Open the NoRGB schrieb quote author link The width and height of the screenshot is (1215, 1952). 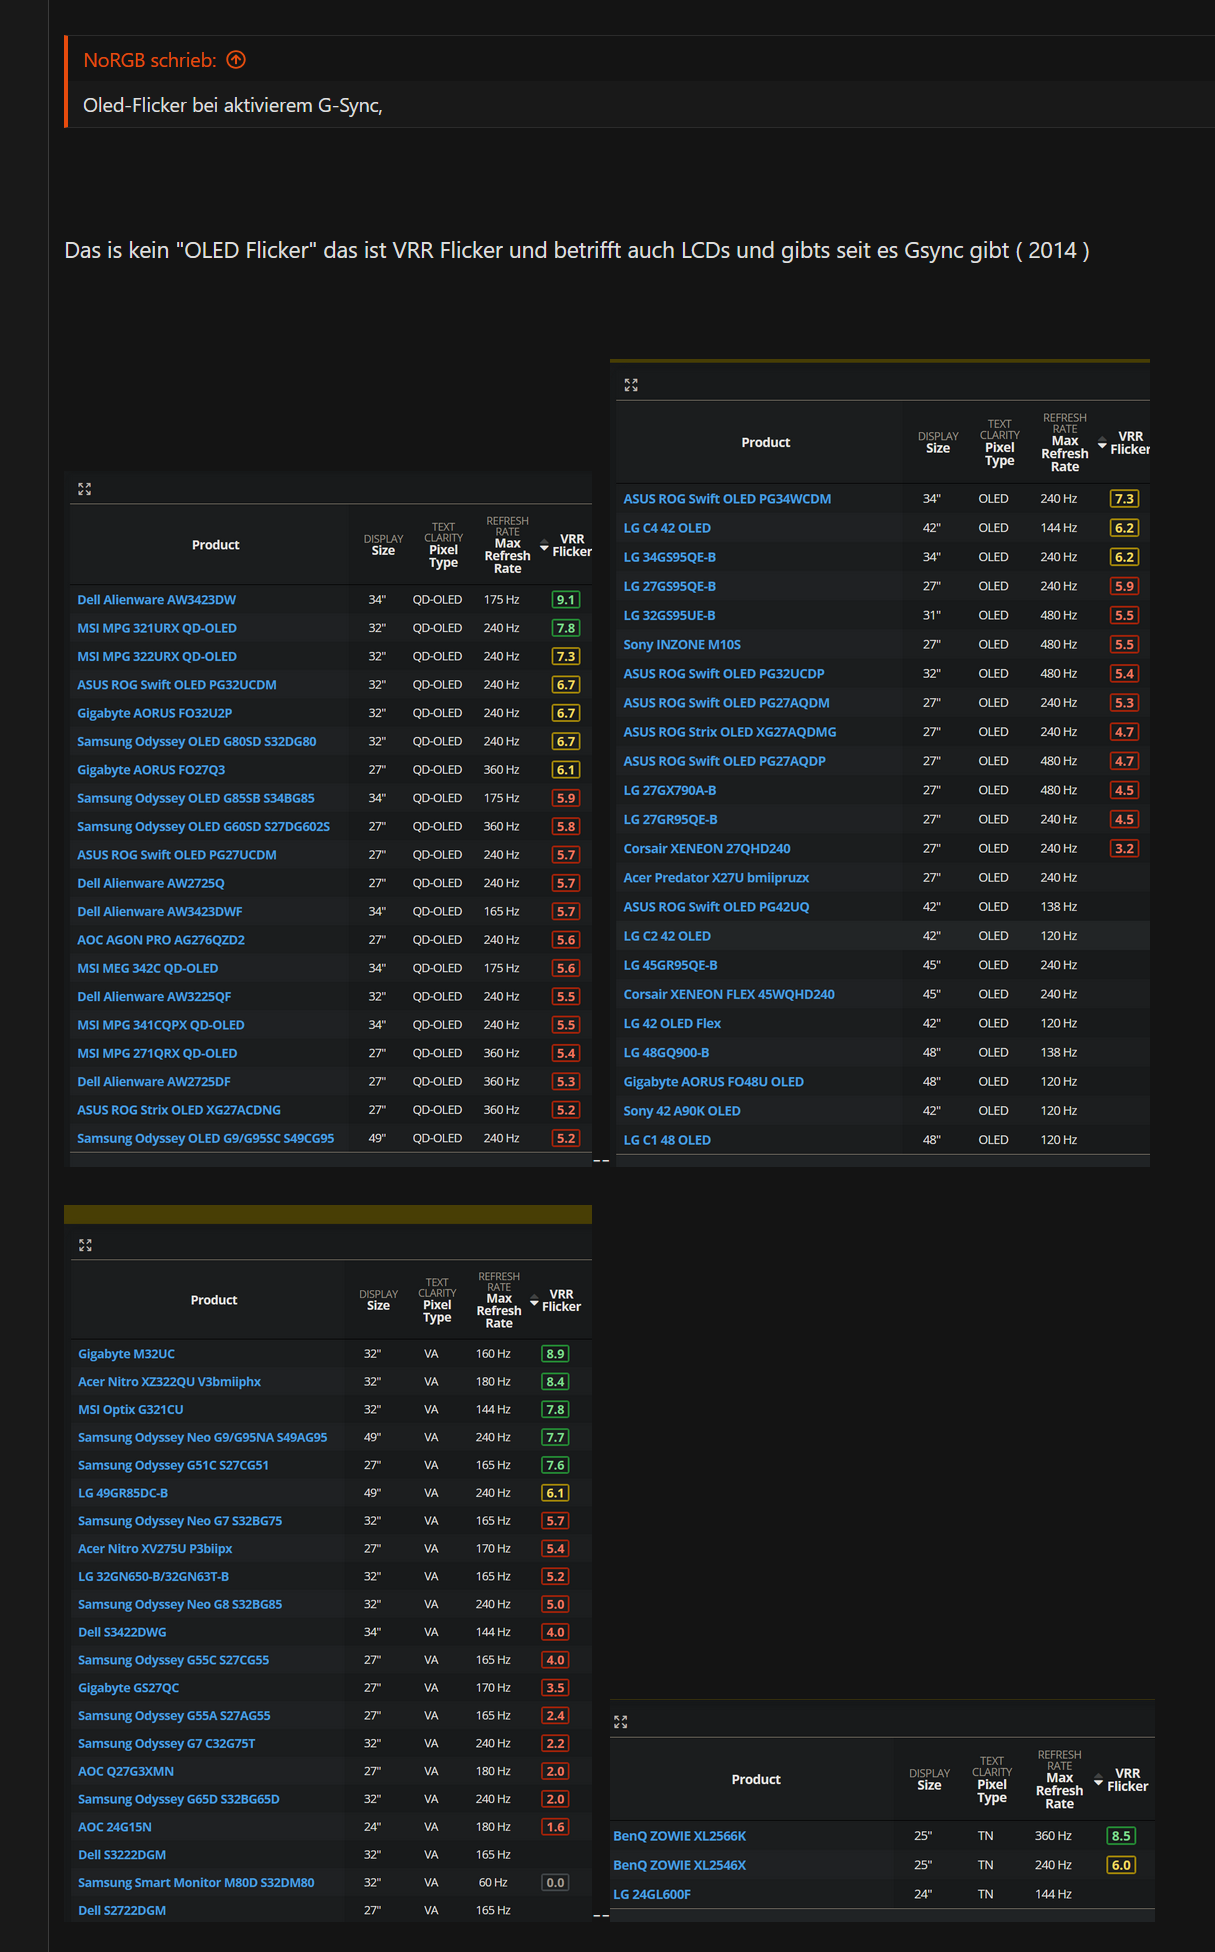150,60
